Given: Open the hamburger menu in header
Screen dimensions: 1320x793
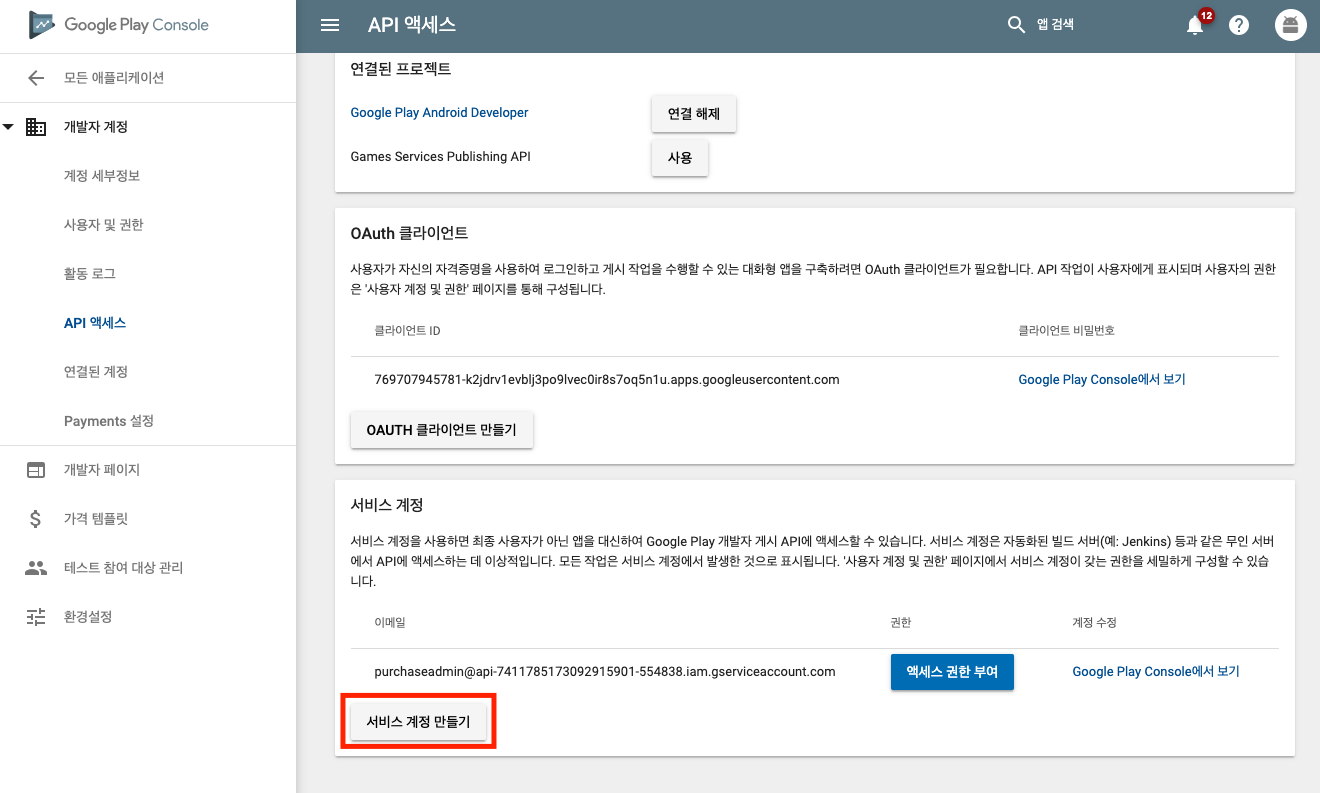Looking at the screenshot, I should pos(330,25).
